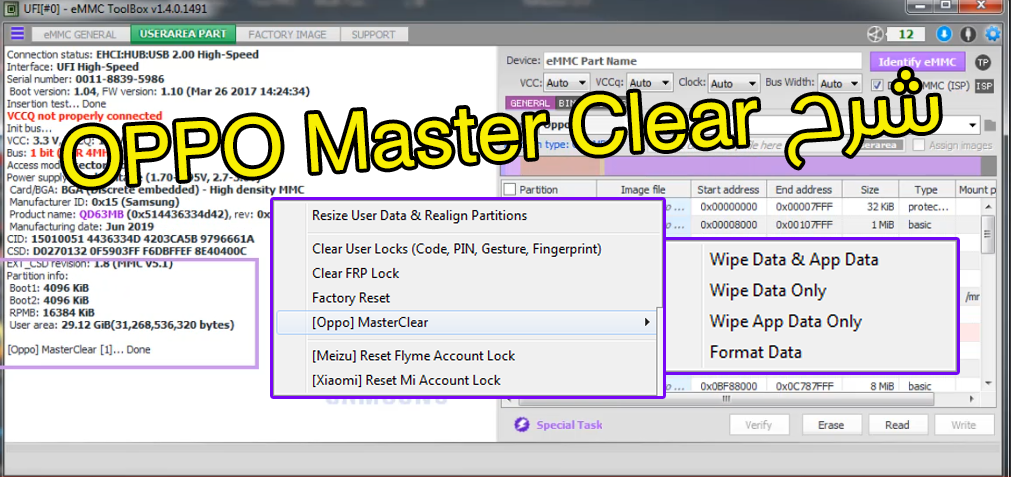Switch to USERAREA PART tab
The height and width of the screenshot is (477, 1011).
tap(183, 34)
